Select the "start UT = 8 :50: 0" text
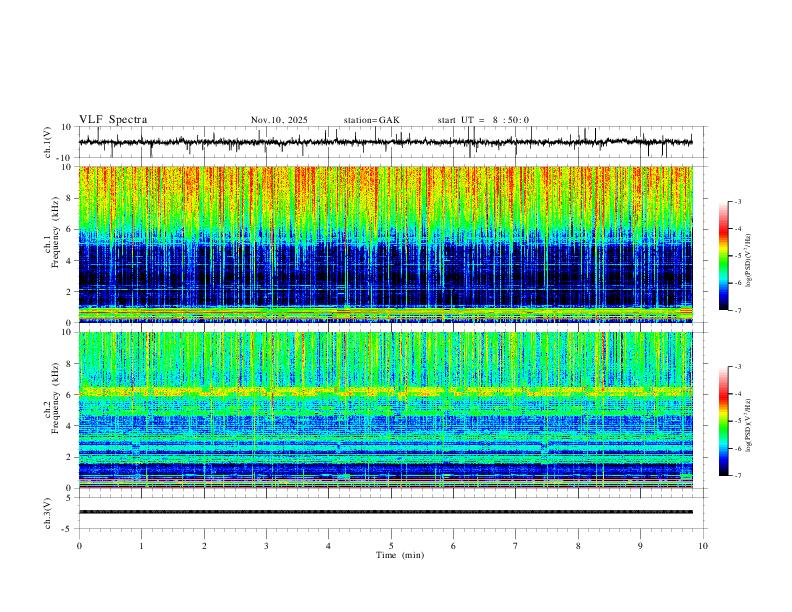This screenshot has width=792, height=612. 483,120
